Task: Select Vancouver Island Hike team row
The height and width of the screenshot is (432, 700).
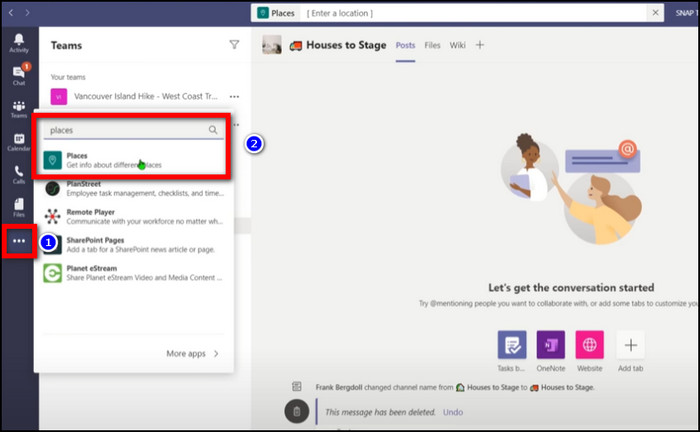Action: (x=145, y=96)
